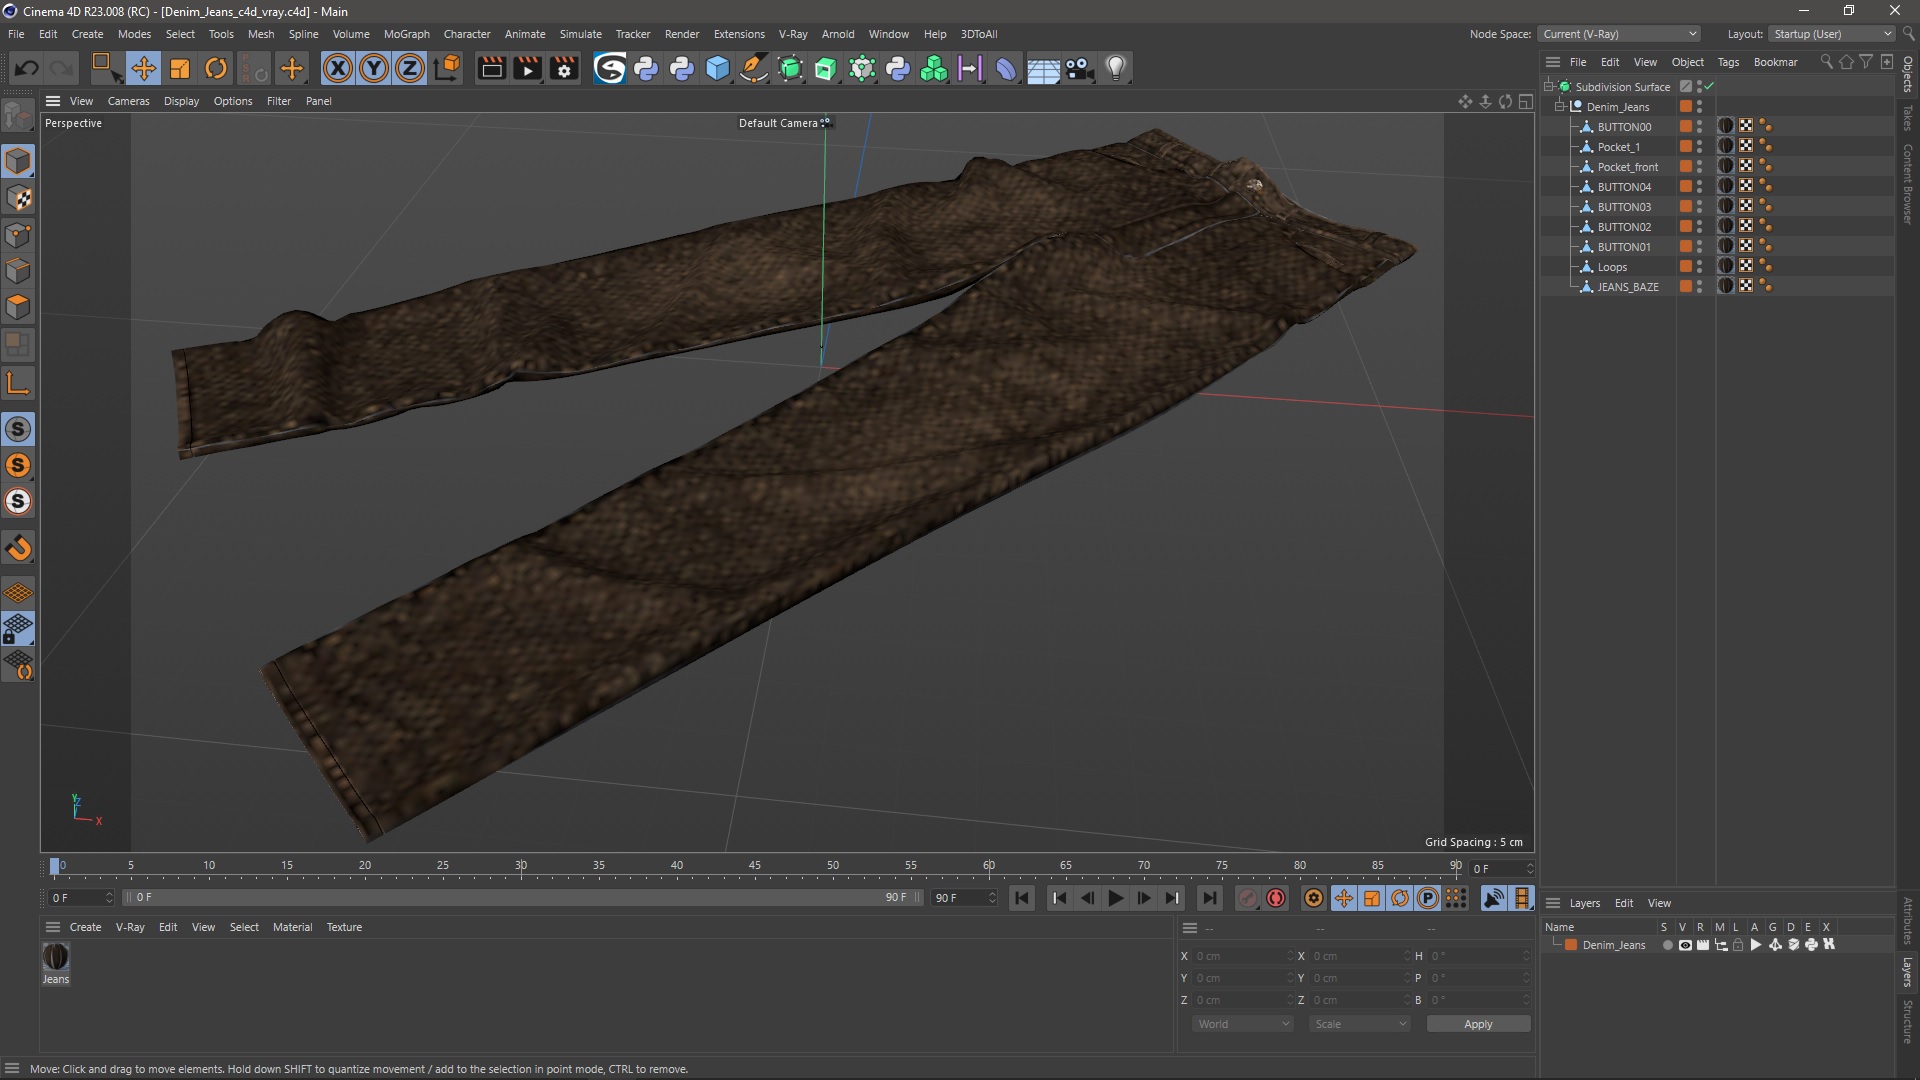
Task: Click the Polygons mode icon in sidebar
Action: 18,307
